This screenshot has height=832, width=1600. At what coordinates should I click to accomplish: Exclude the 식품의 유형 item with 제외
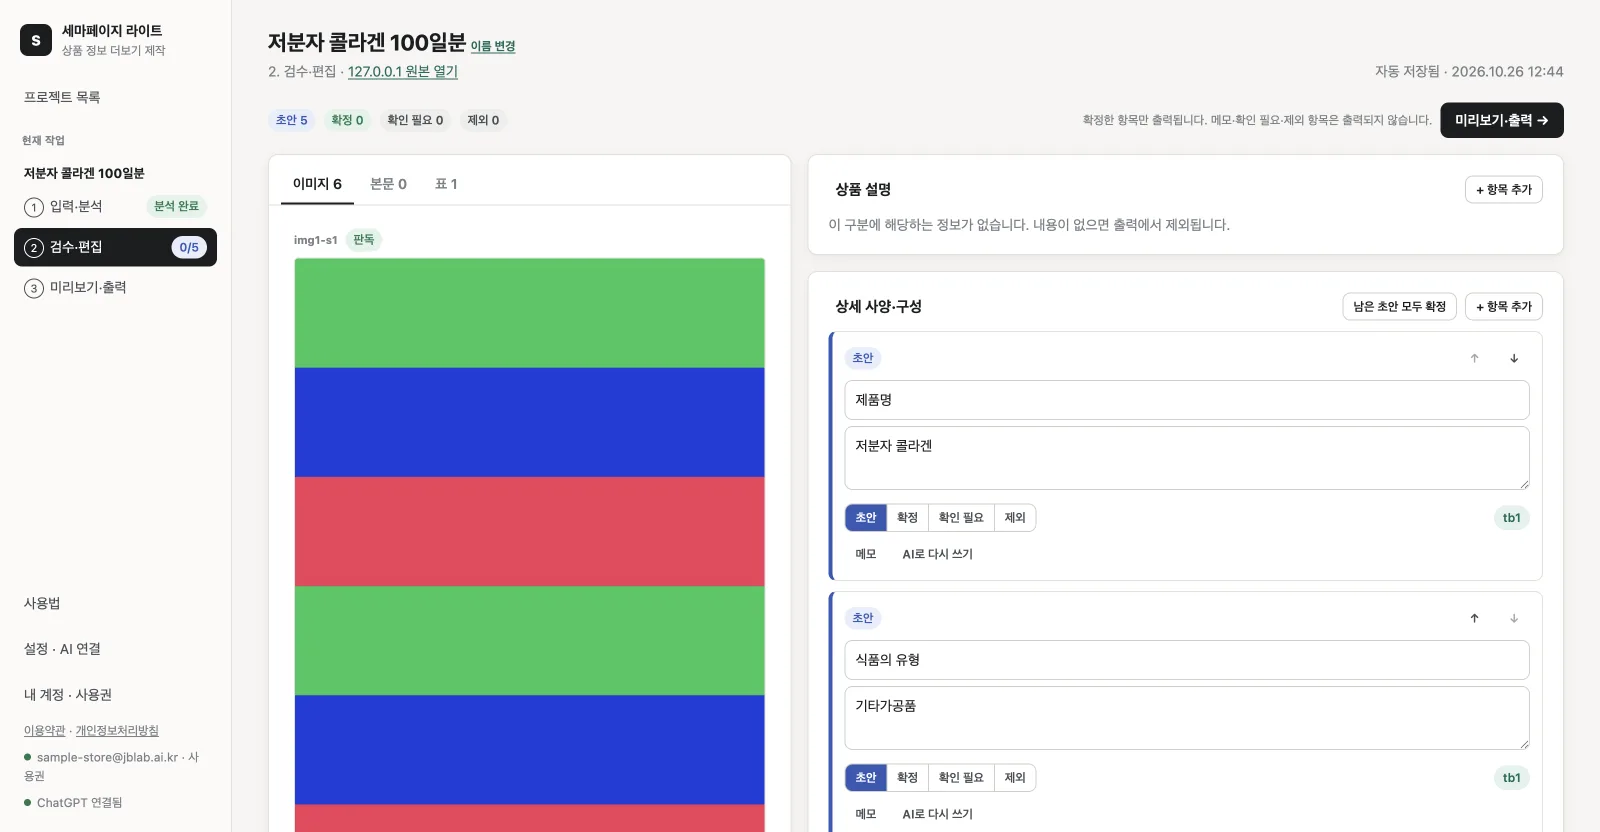(x=1015, y=778)
